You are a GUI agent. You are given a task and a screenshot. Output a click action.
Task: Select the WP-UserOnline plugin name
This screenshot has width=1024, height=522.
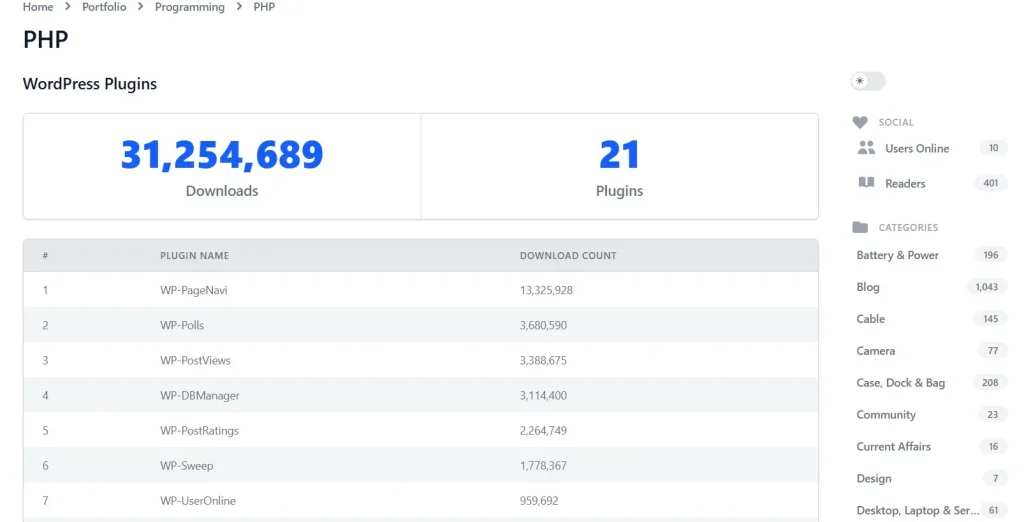(x=198, y=501)
